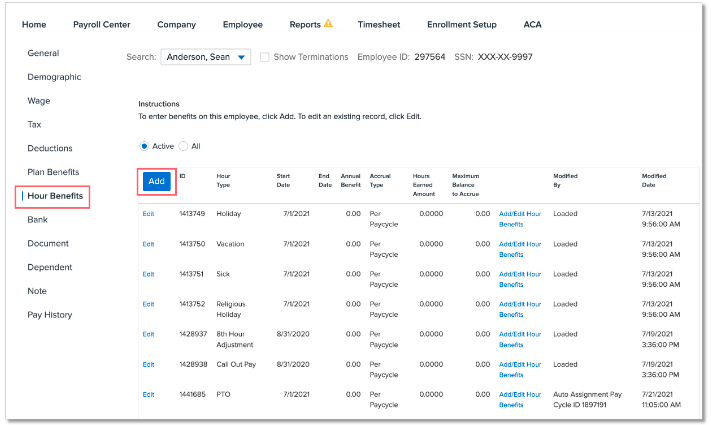Enable the Show Terminations checkbox
The image size is (711, 425).
tap(264, 57)
